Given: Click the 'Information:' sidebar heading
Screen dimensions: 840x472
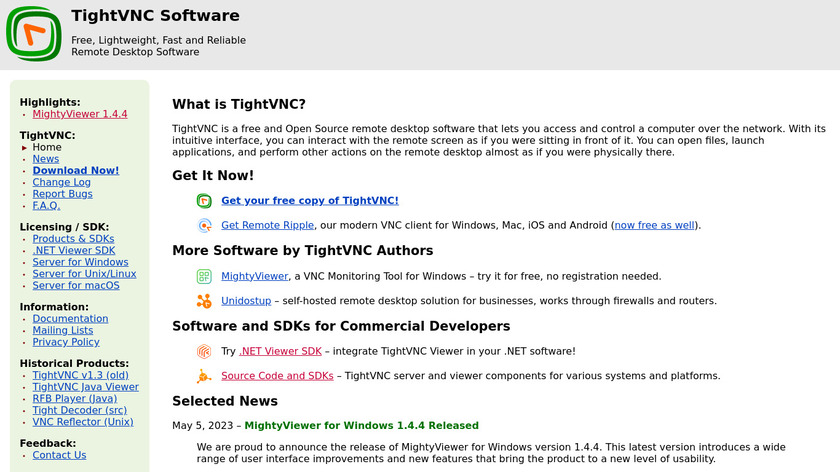Looking at the screenshot, I should tap(54, 307).
